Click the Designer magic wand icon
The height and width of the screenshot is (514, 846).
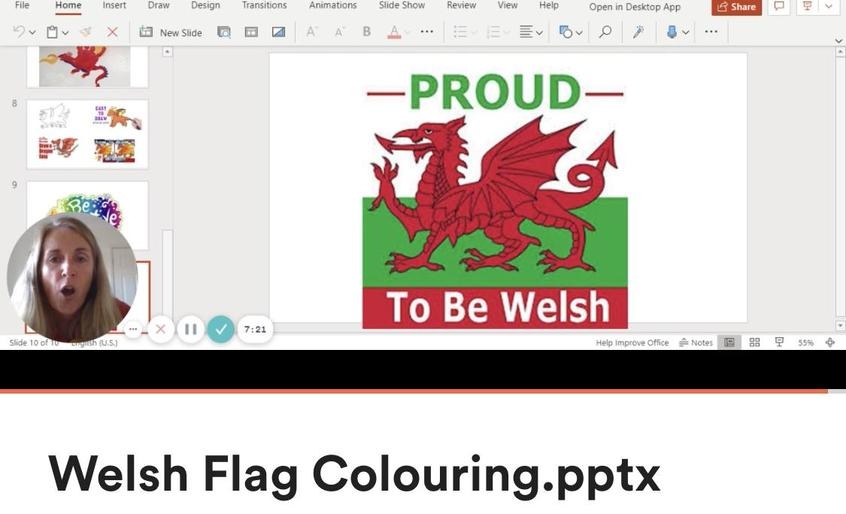638,32
